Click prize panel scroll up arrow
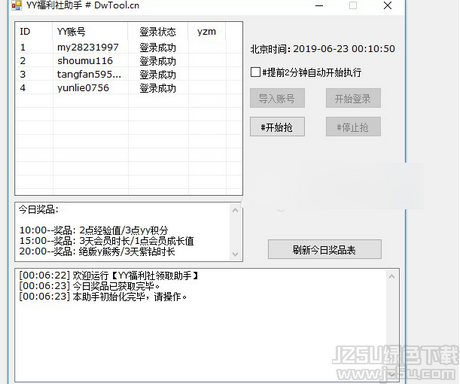The width and height of the screenshot is (460, 384). [x=235, y=210]
